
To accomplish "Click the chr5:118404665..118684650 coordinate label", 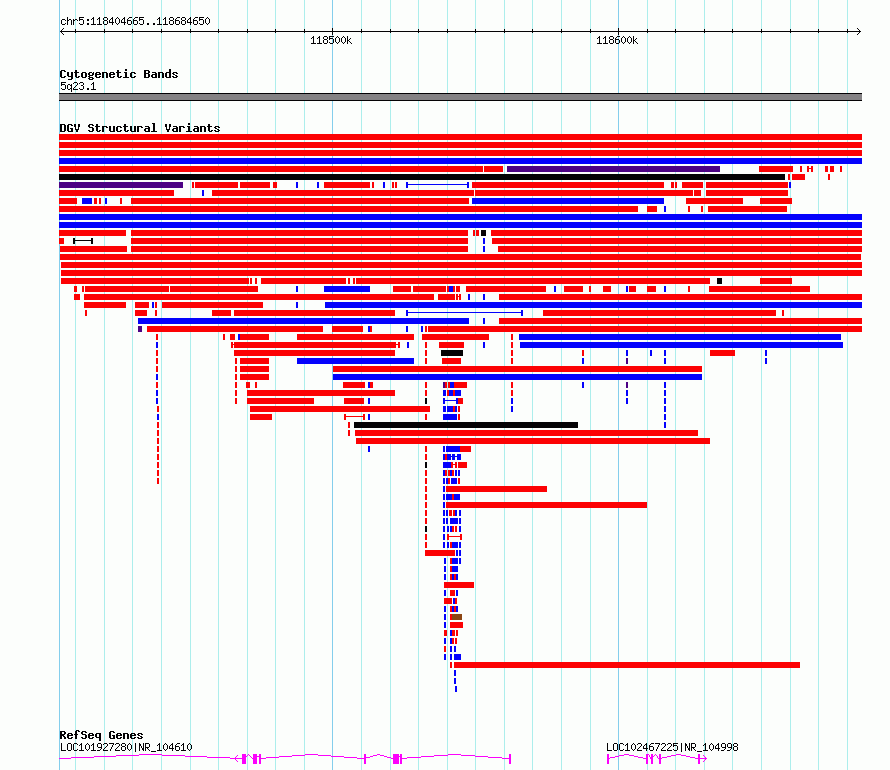I will (135, 22).
